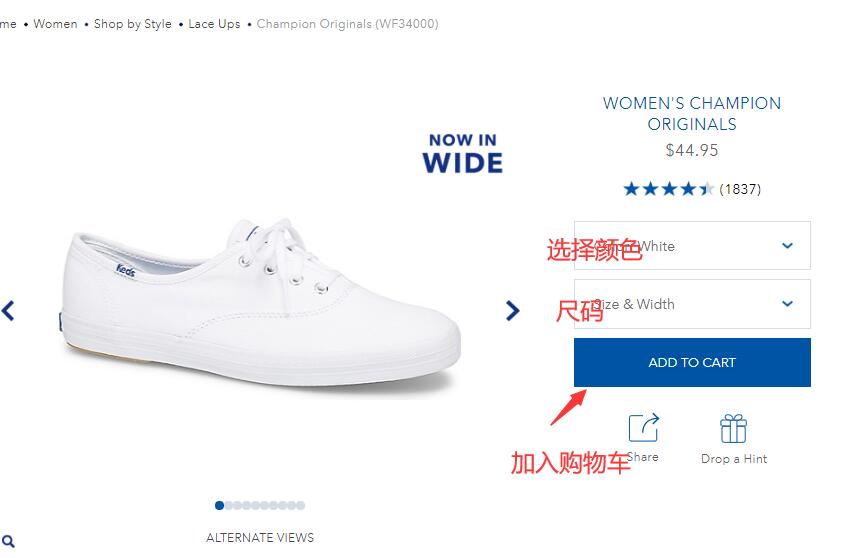Open the star rating reviews

668,189
